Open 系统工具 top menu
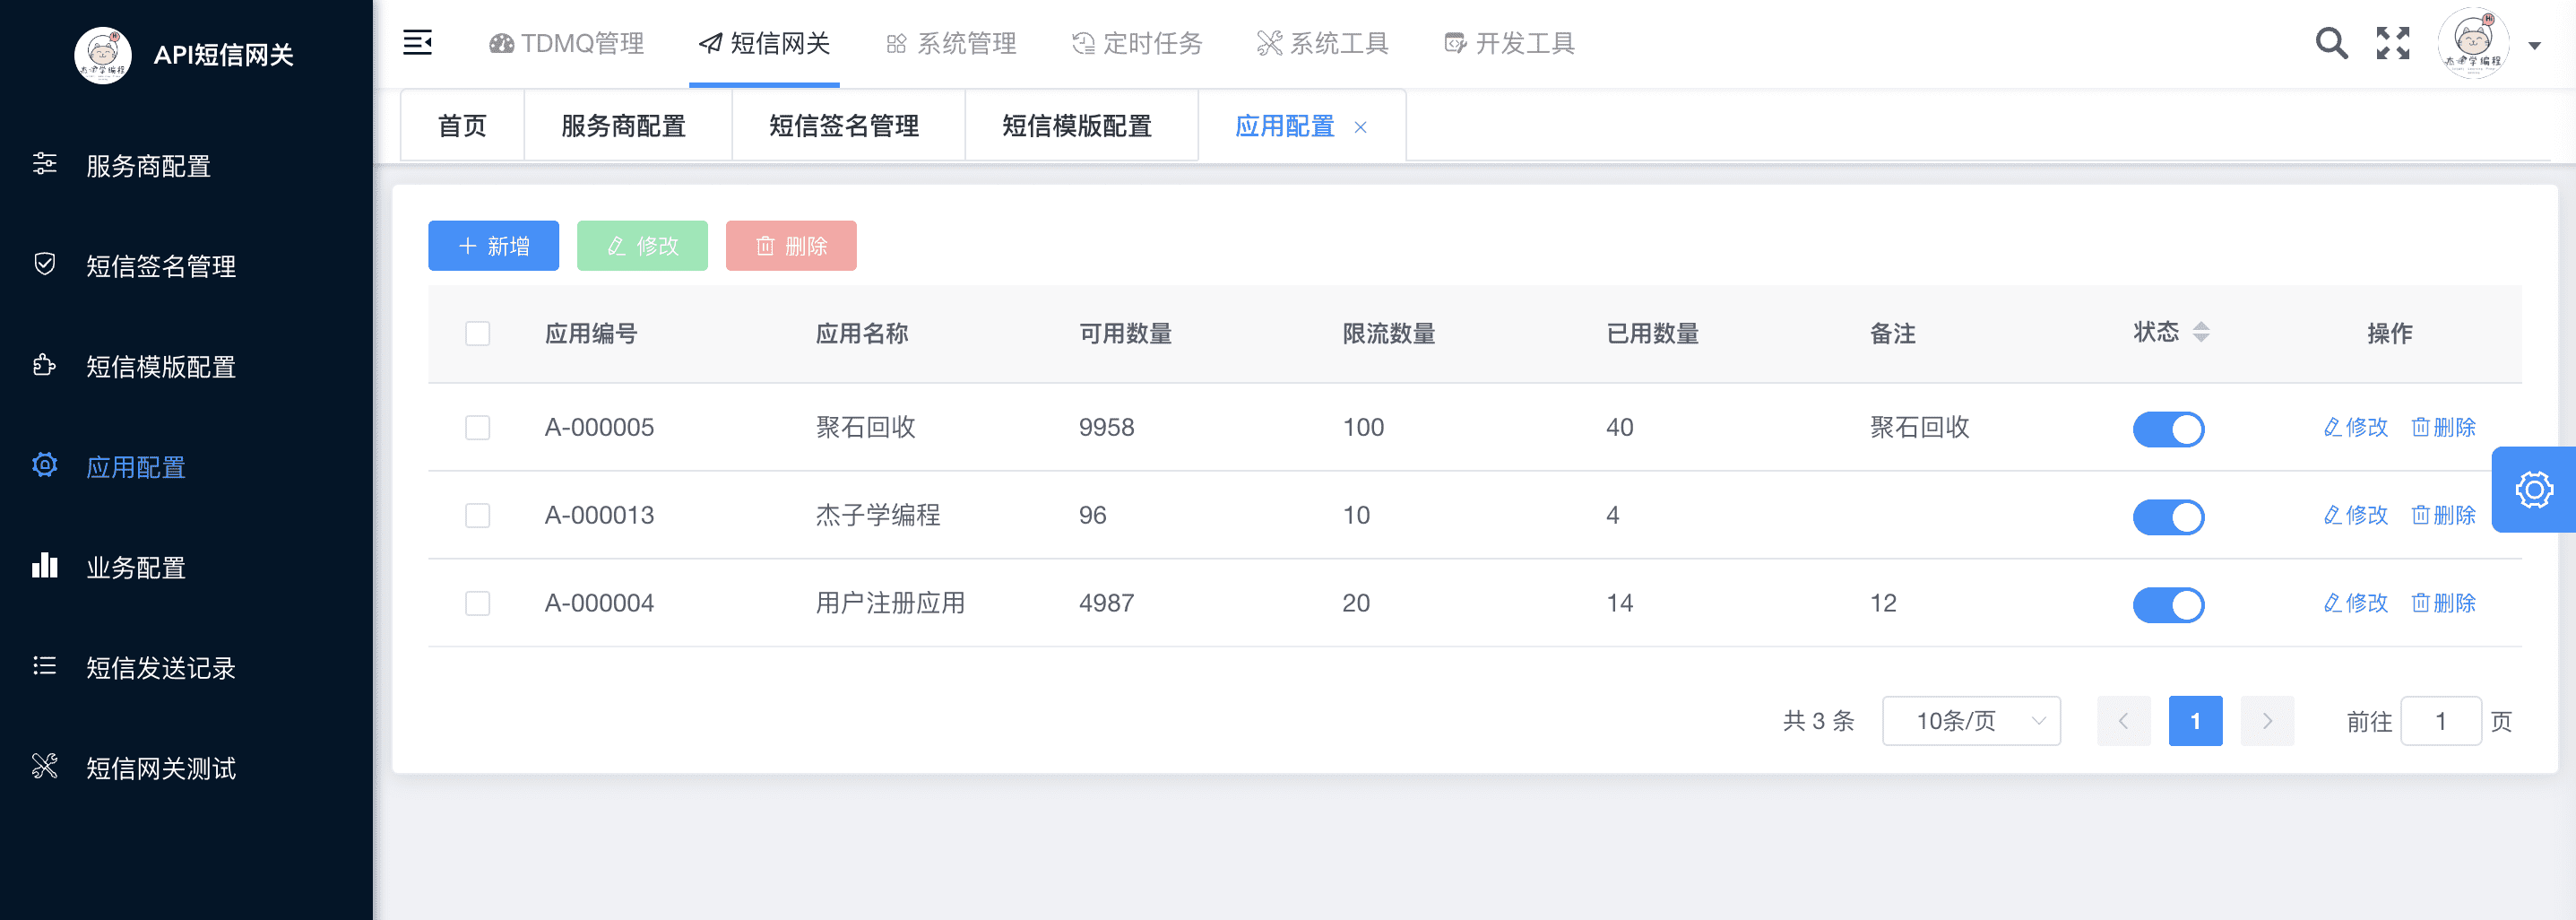2576x920 pixels. [1323, 43]
